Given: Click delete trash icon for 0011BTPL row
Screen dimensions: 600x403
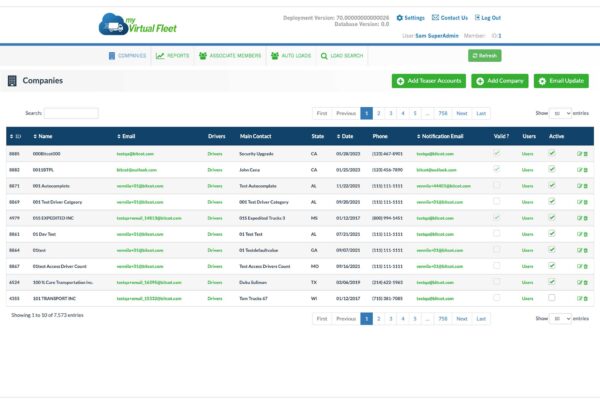Looking at the screenshot, I should point(586,170).
